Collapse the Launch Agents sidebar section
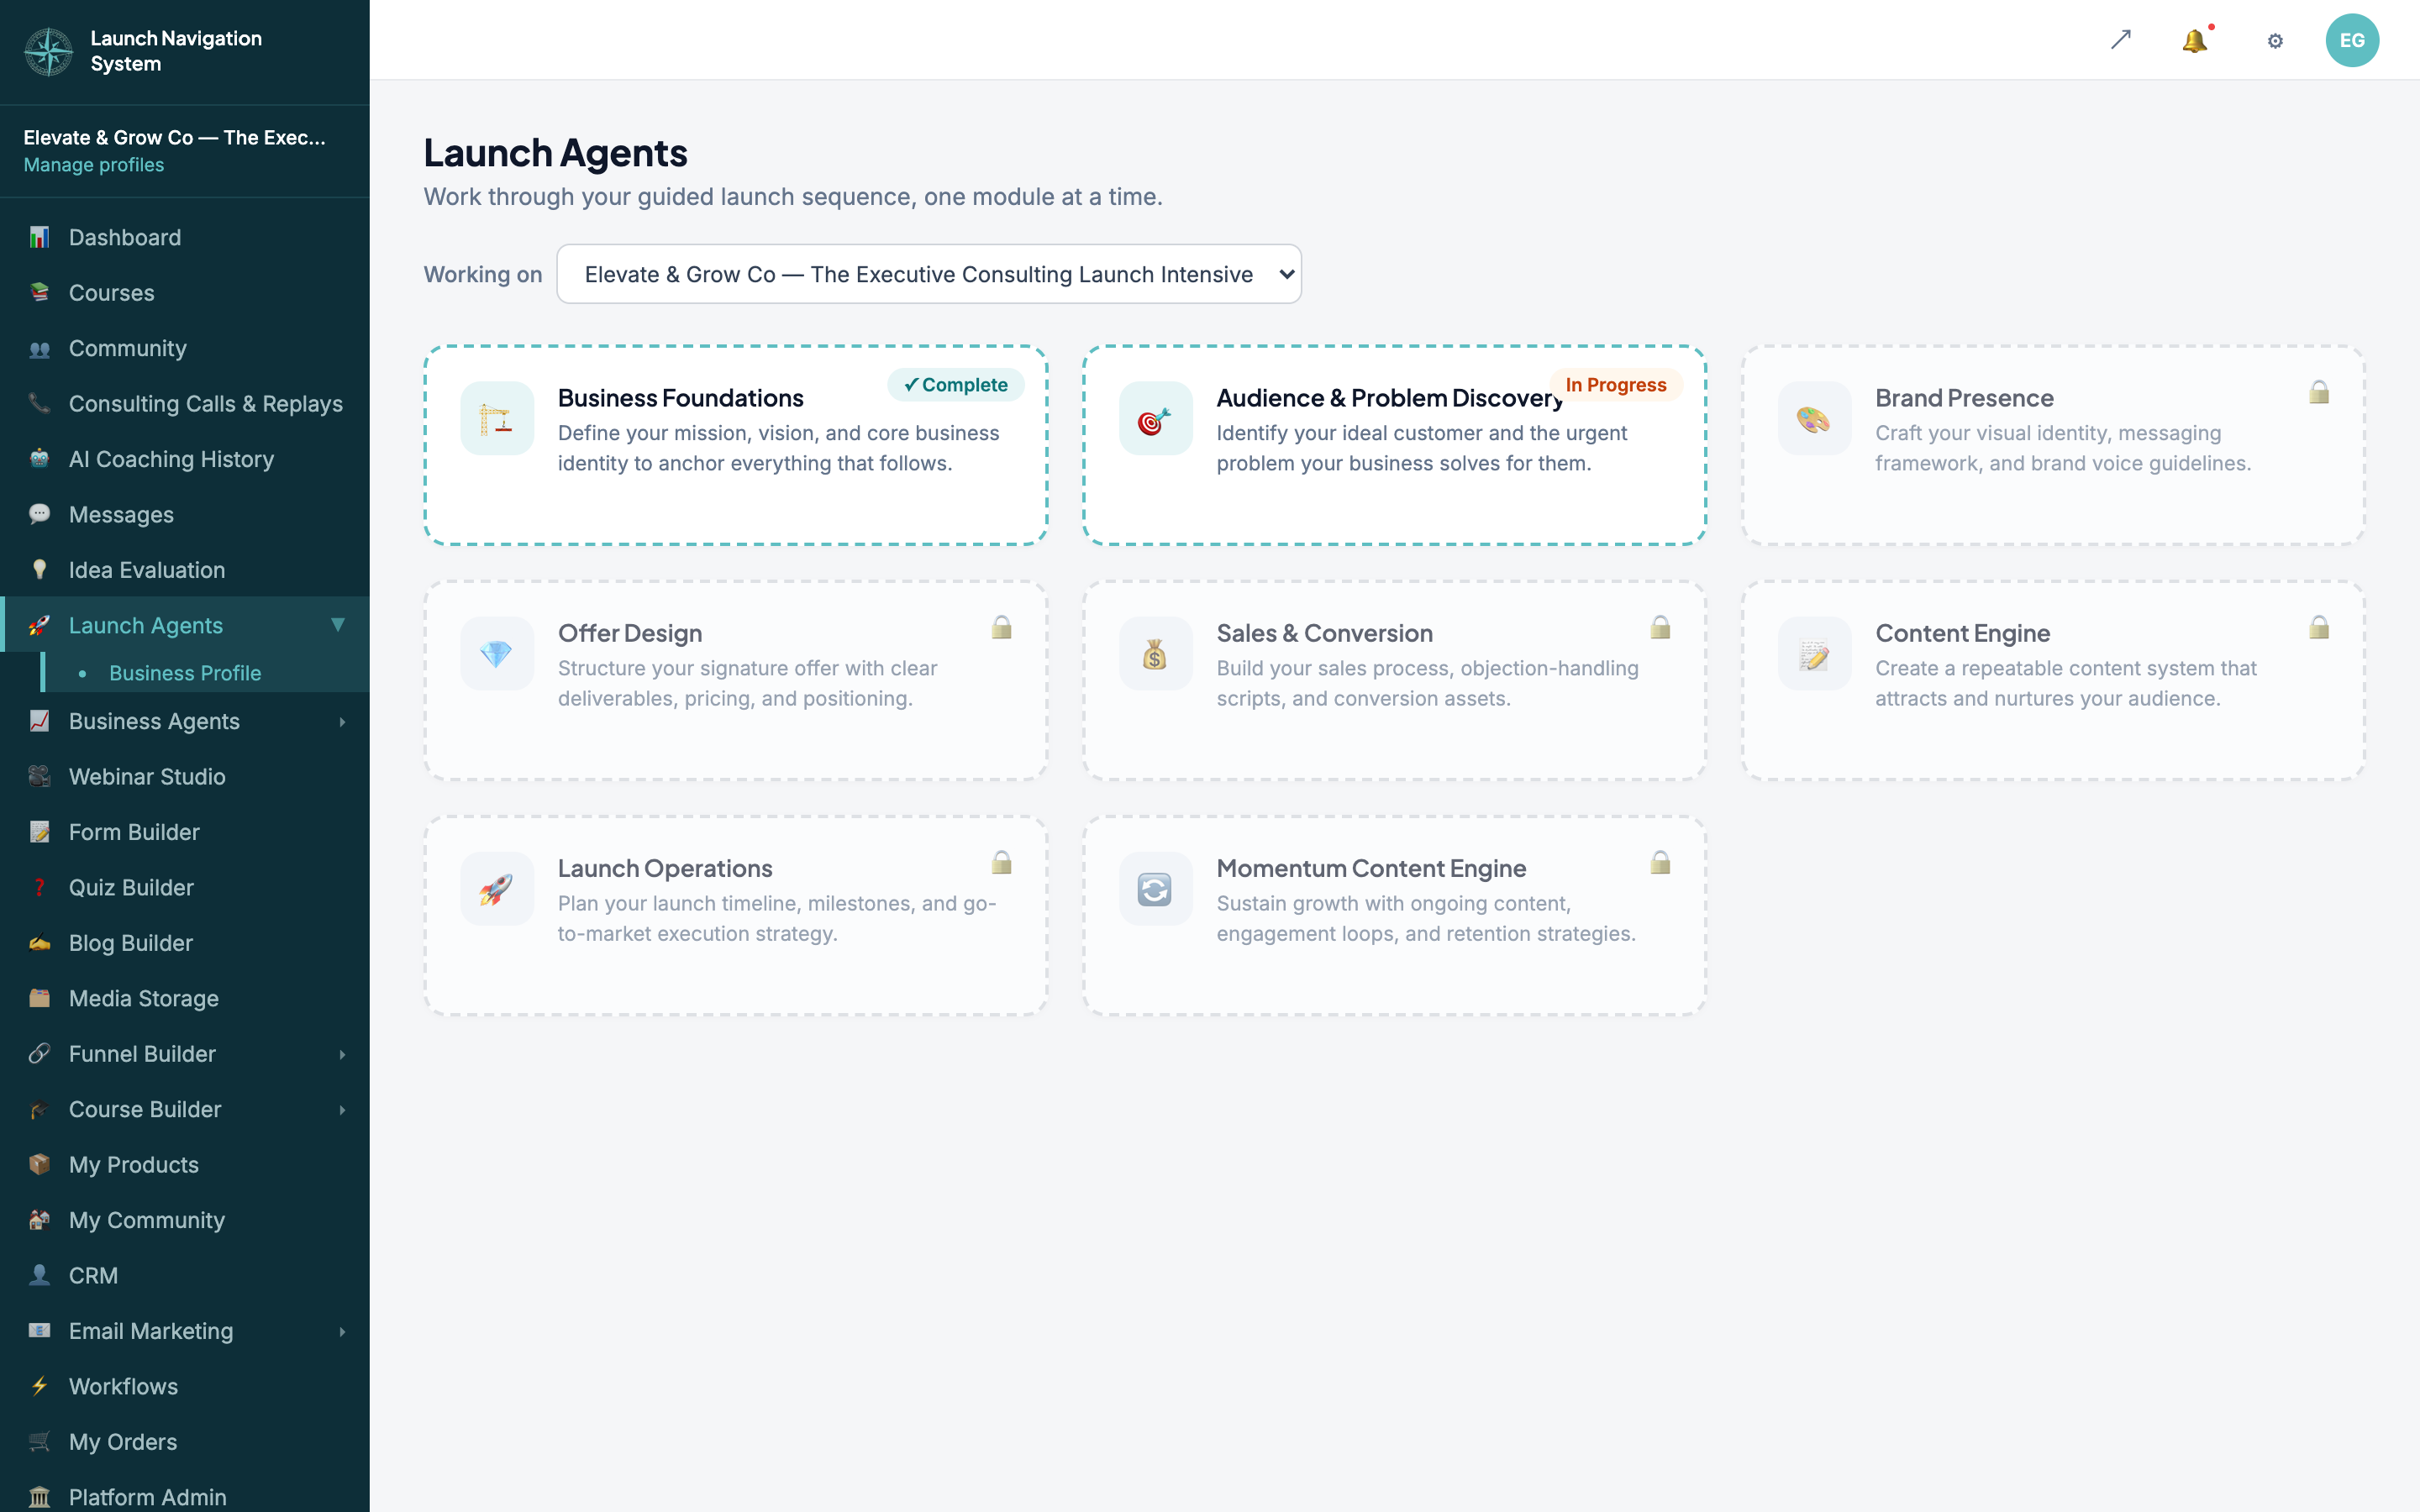The height and width of the screenshot is (1512, 2420). 338,625
